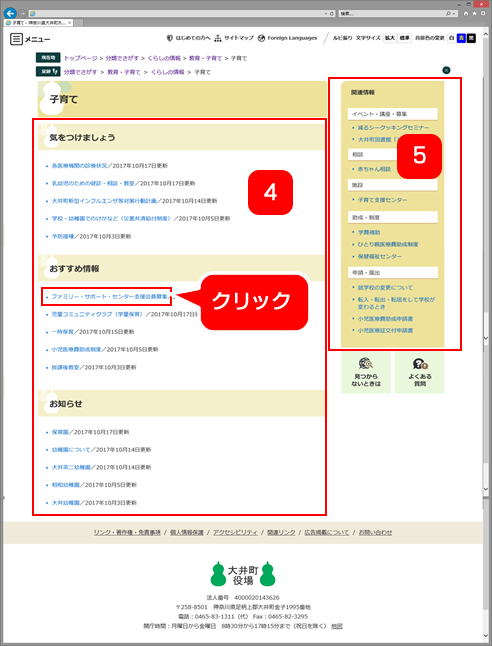The width and height of the screenshot is (492, 646).
Task: Open 保育園 link under お知らせ
Action: point(60,432)
